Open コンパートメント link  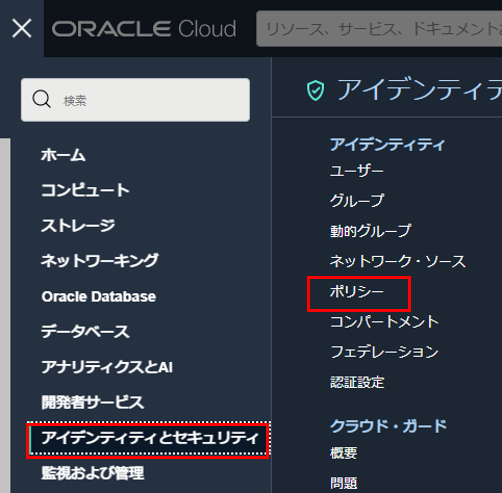384,322
